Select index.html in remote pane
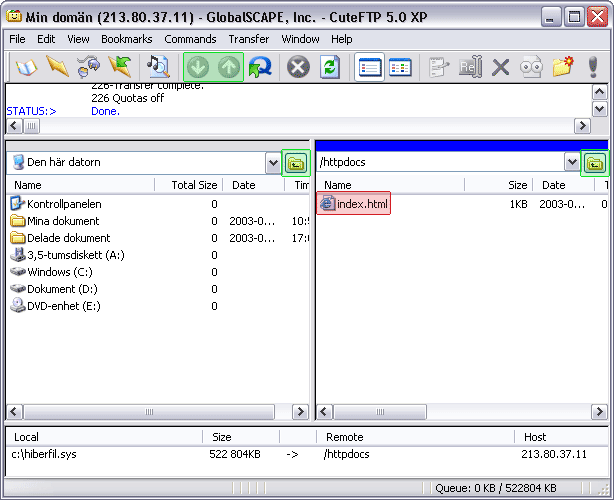This screenshot has height=500, width=614. coord(361,204)
